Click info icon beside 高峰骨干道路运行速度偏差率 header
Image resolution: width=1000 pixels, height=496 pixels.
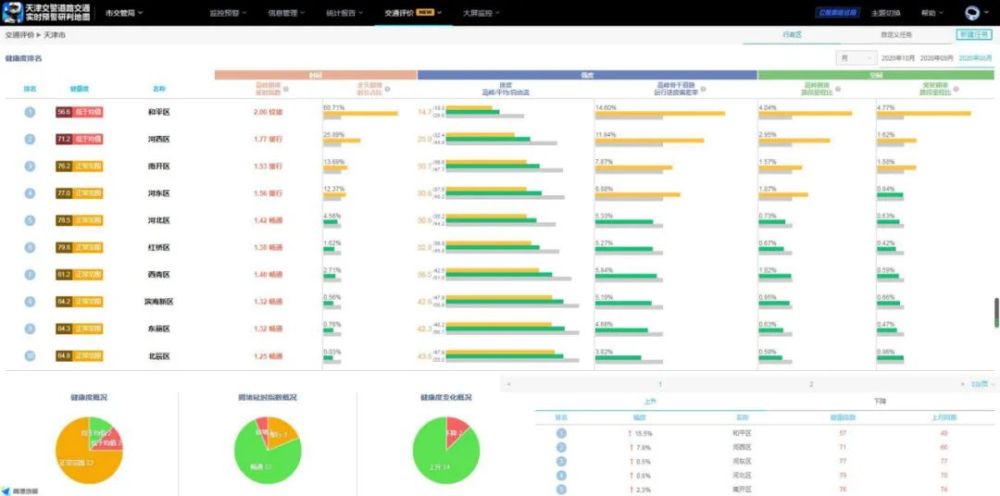point(703,89)
